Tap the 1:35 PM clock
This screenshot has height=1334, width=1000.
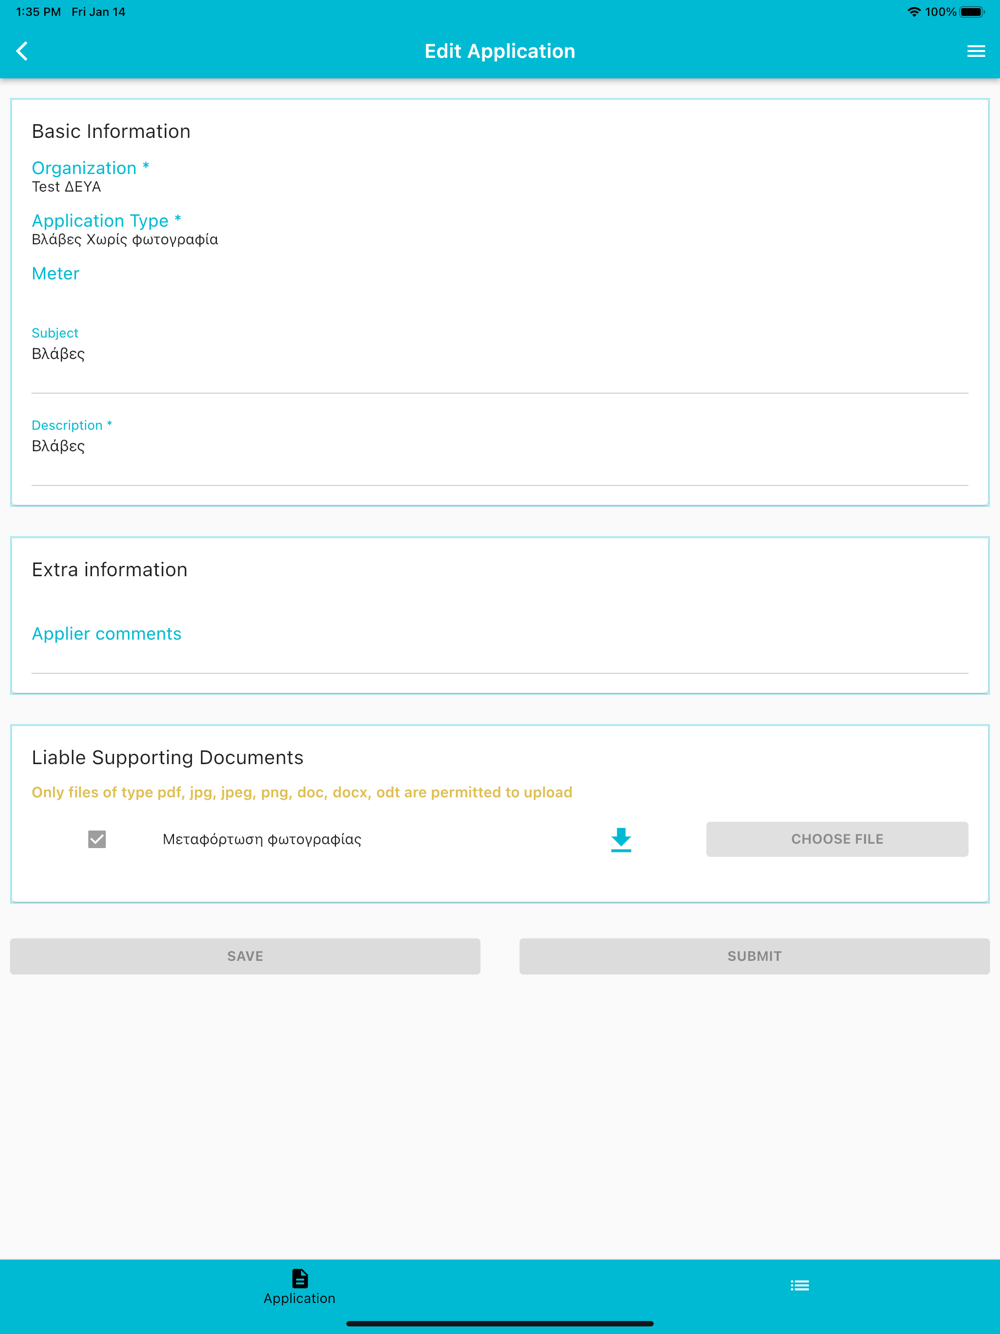(x=38, y=12)
